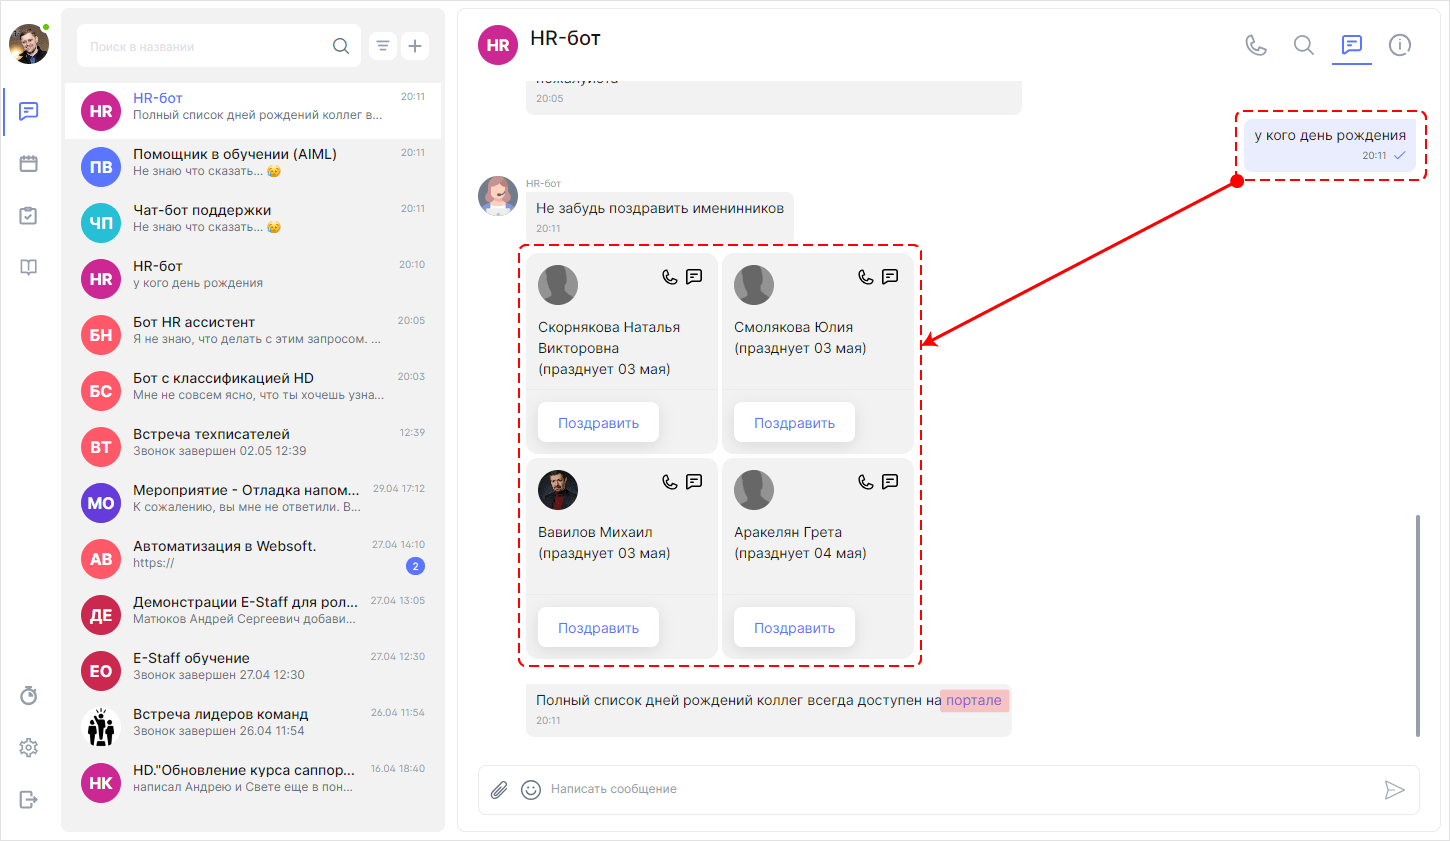Send message using the paper plane icon
Screen dimensions: 1450x841
point(1396,789)
